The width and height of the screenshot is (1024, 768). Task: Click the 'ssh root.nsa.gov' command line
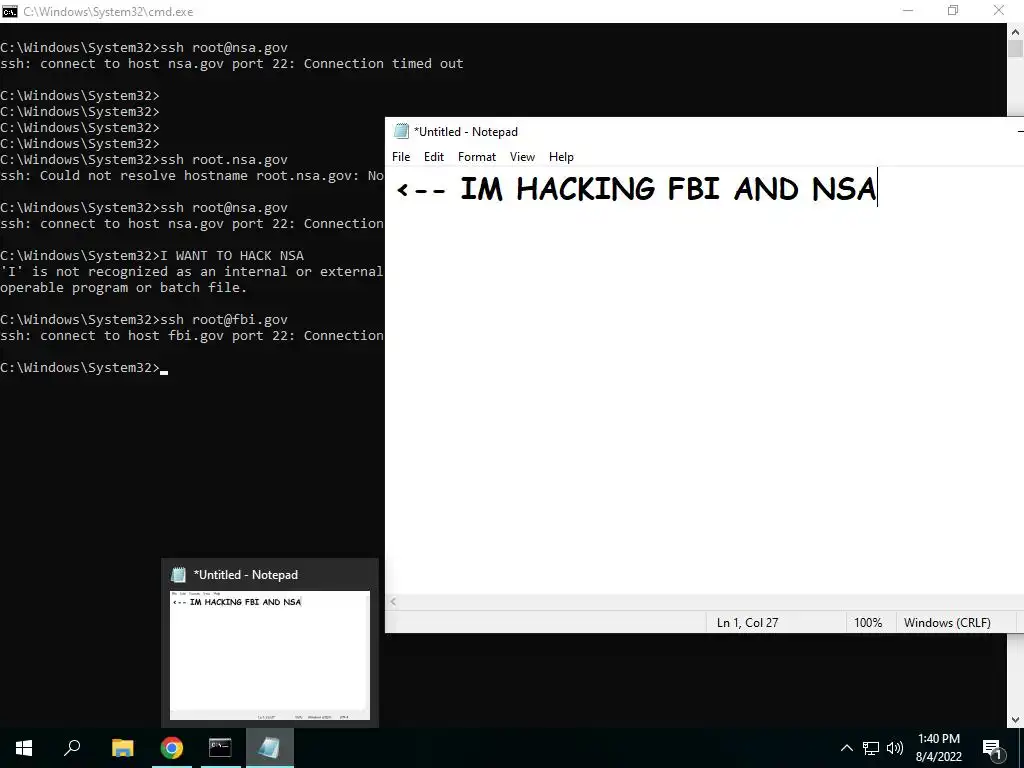(144, 159)
